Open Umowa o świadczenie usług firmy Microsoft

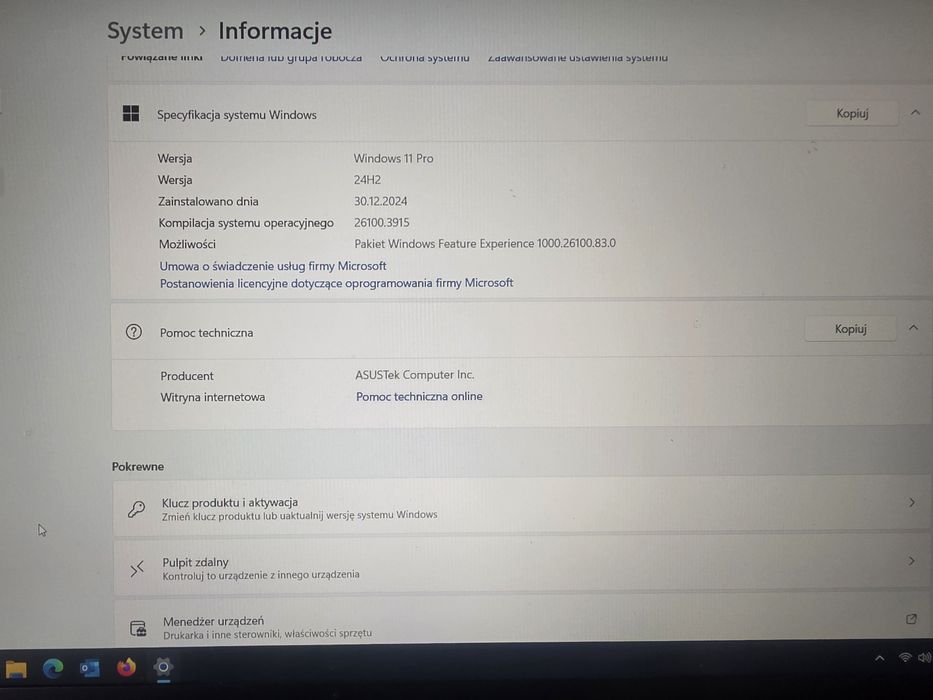[x=273, y=266]
